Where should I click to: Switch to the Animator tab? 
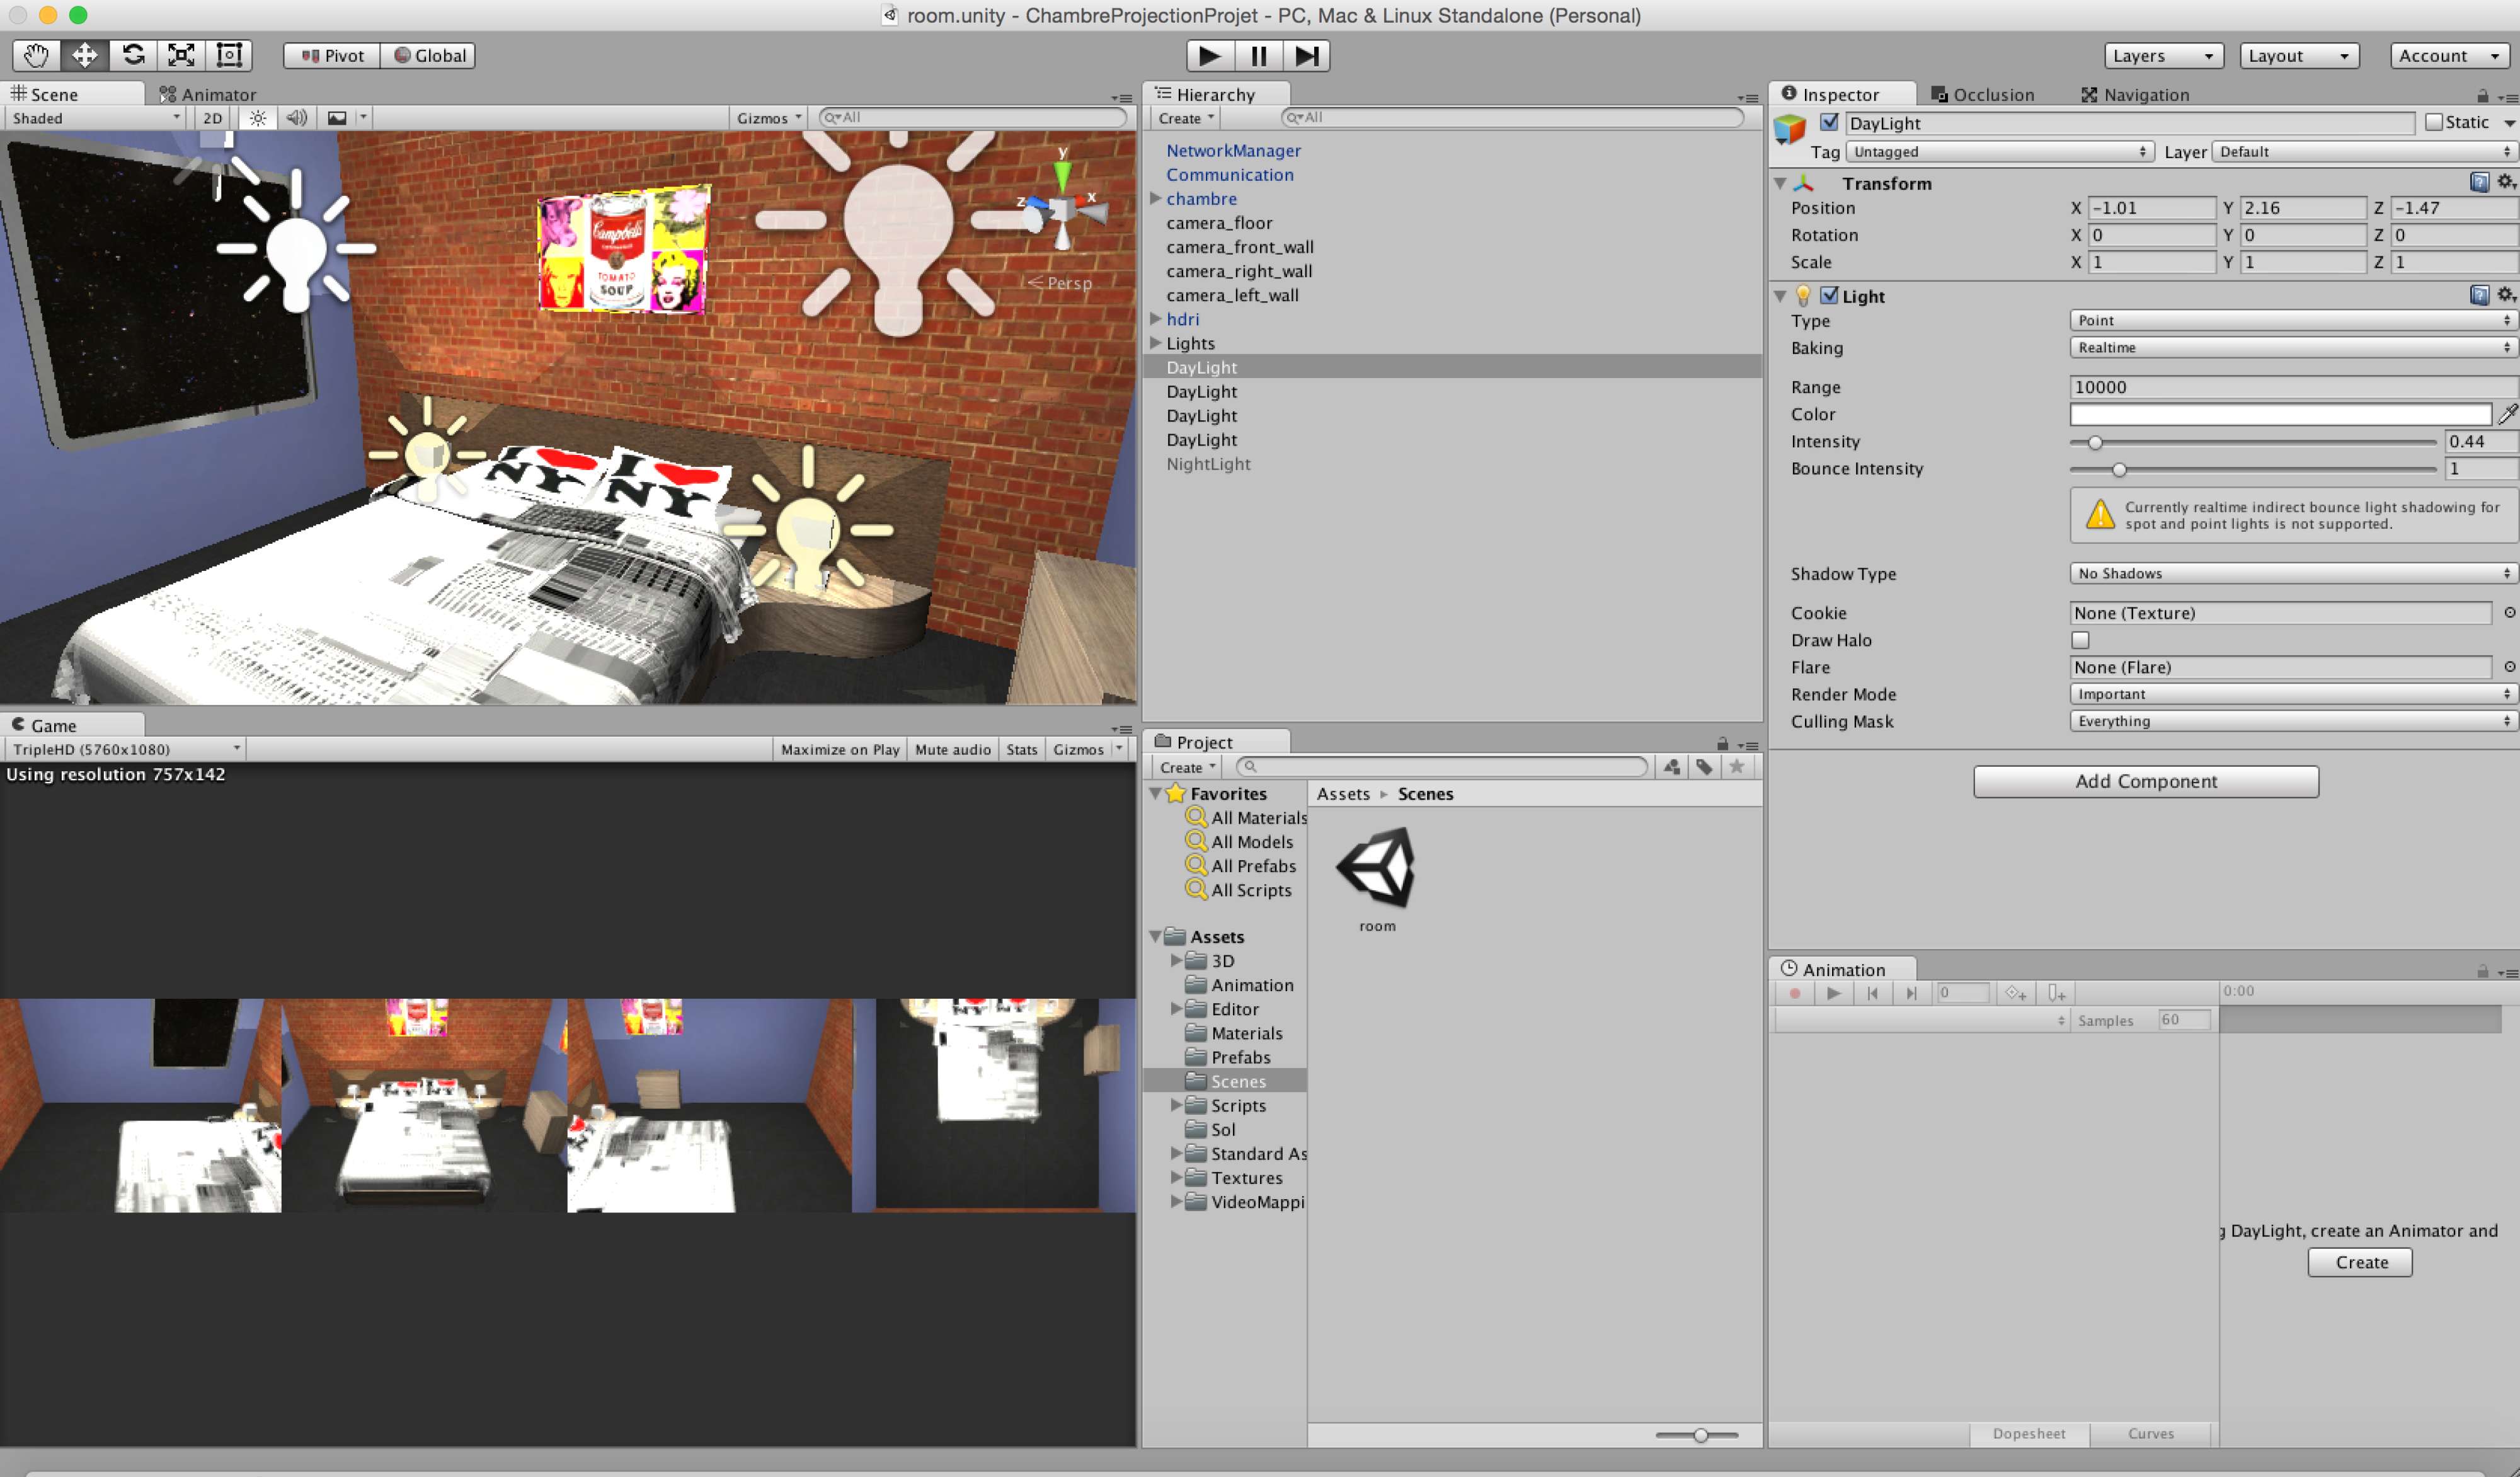click(x=208, y=95)
